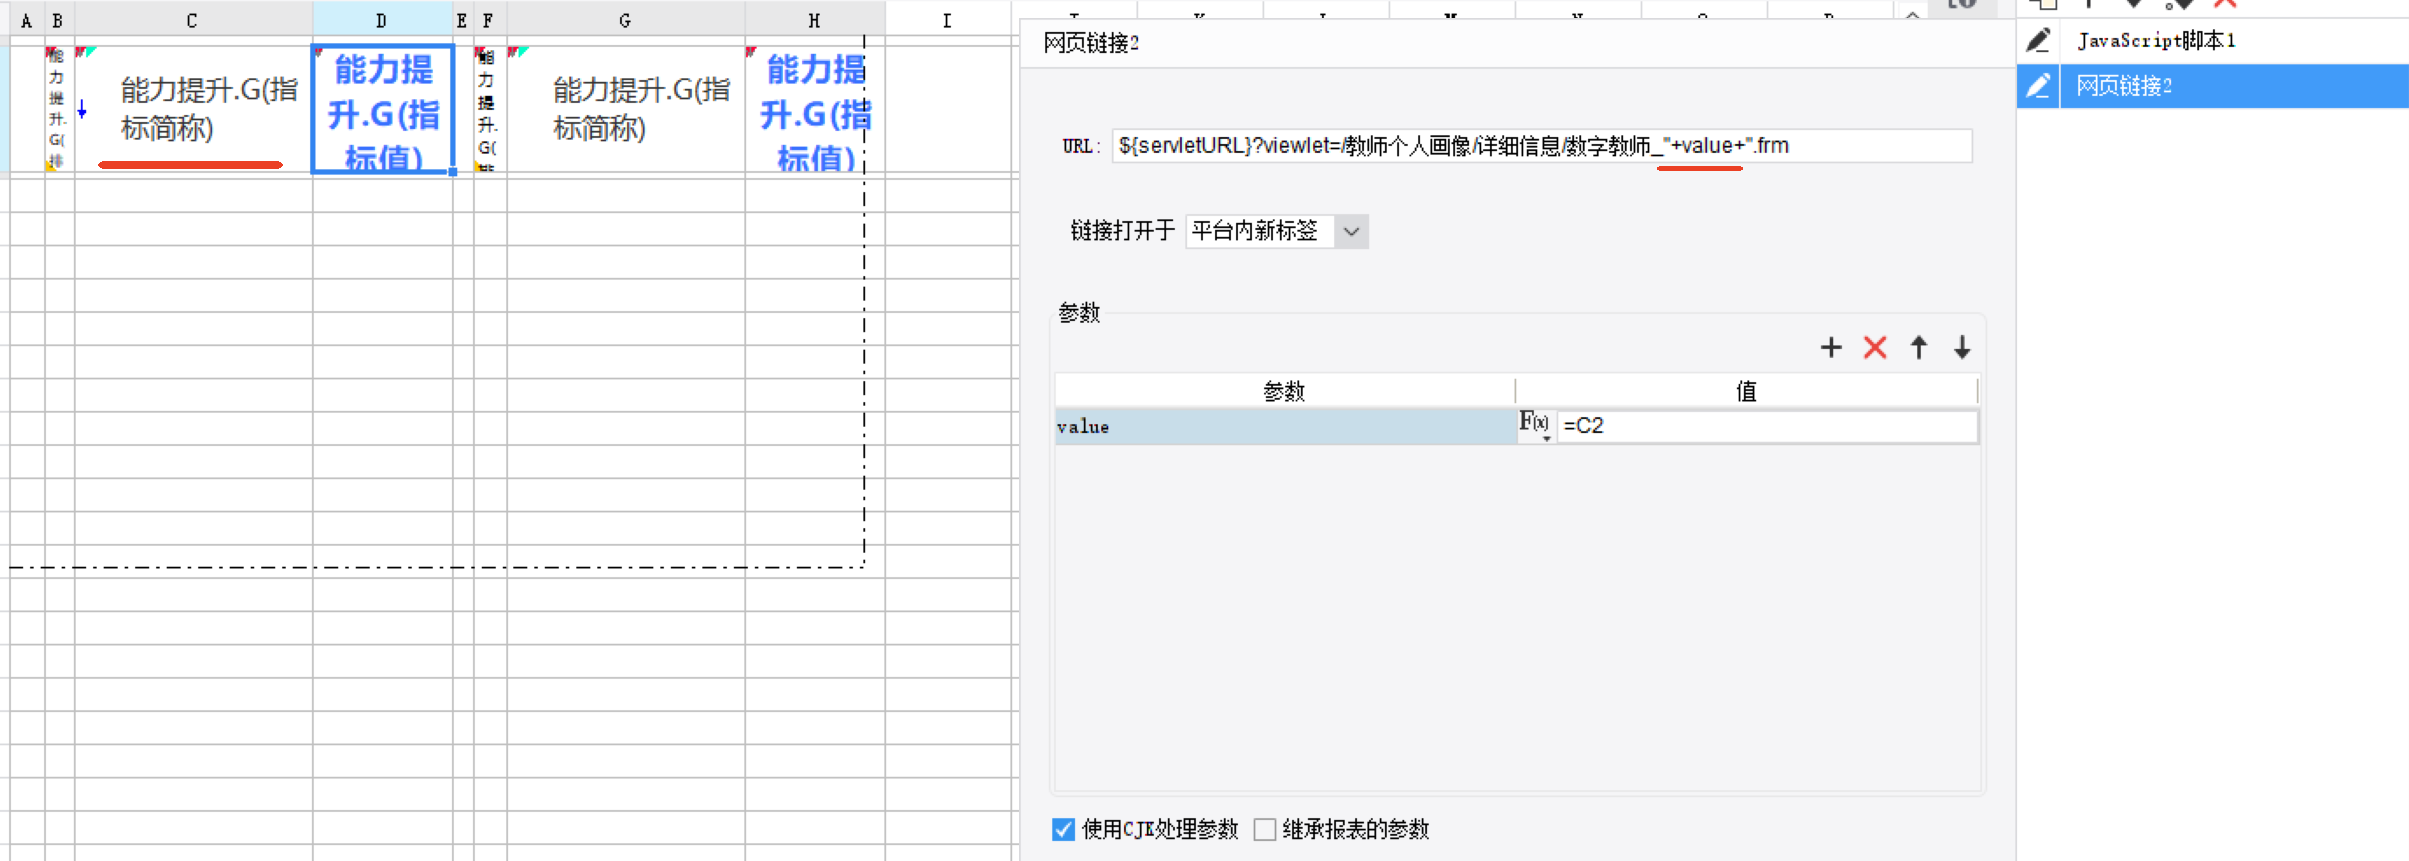This screenshot has height=861, width=2409.
Task: Click column header D
Action: 382,20
